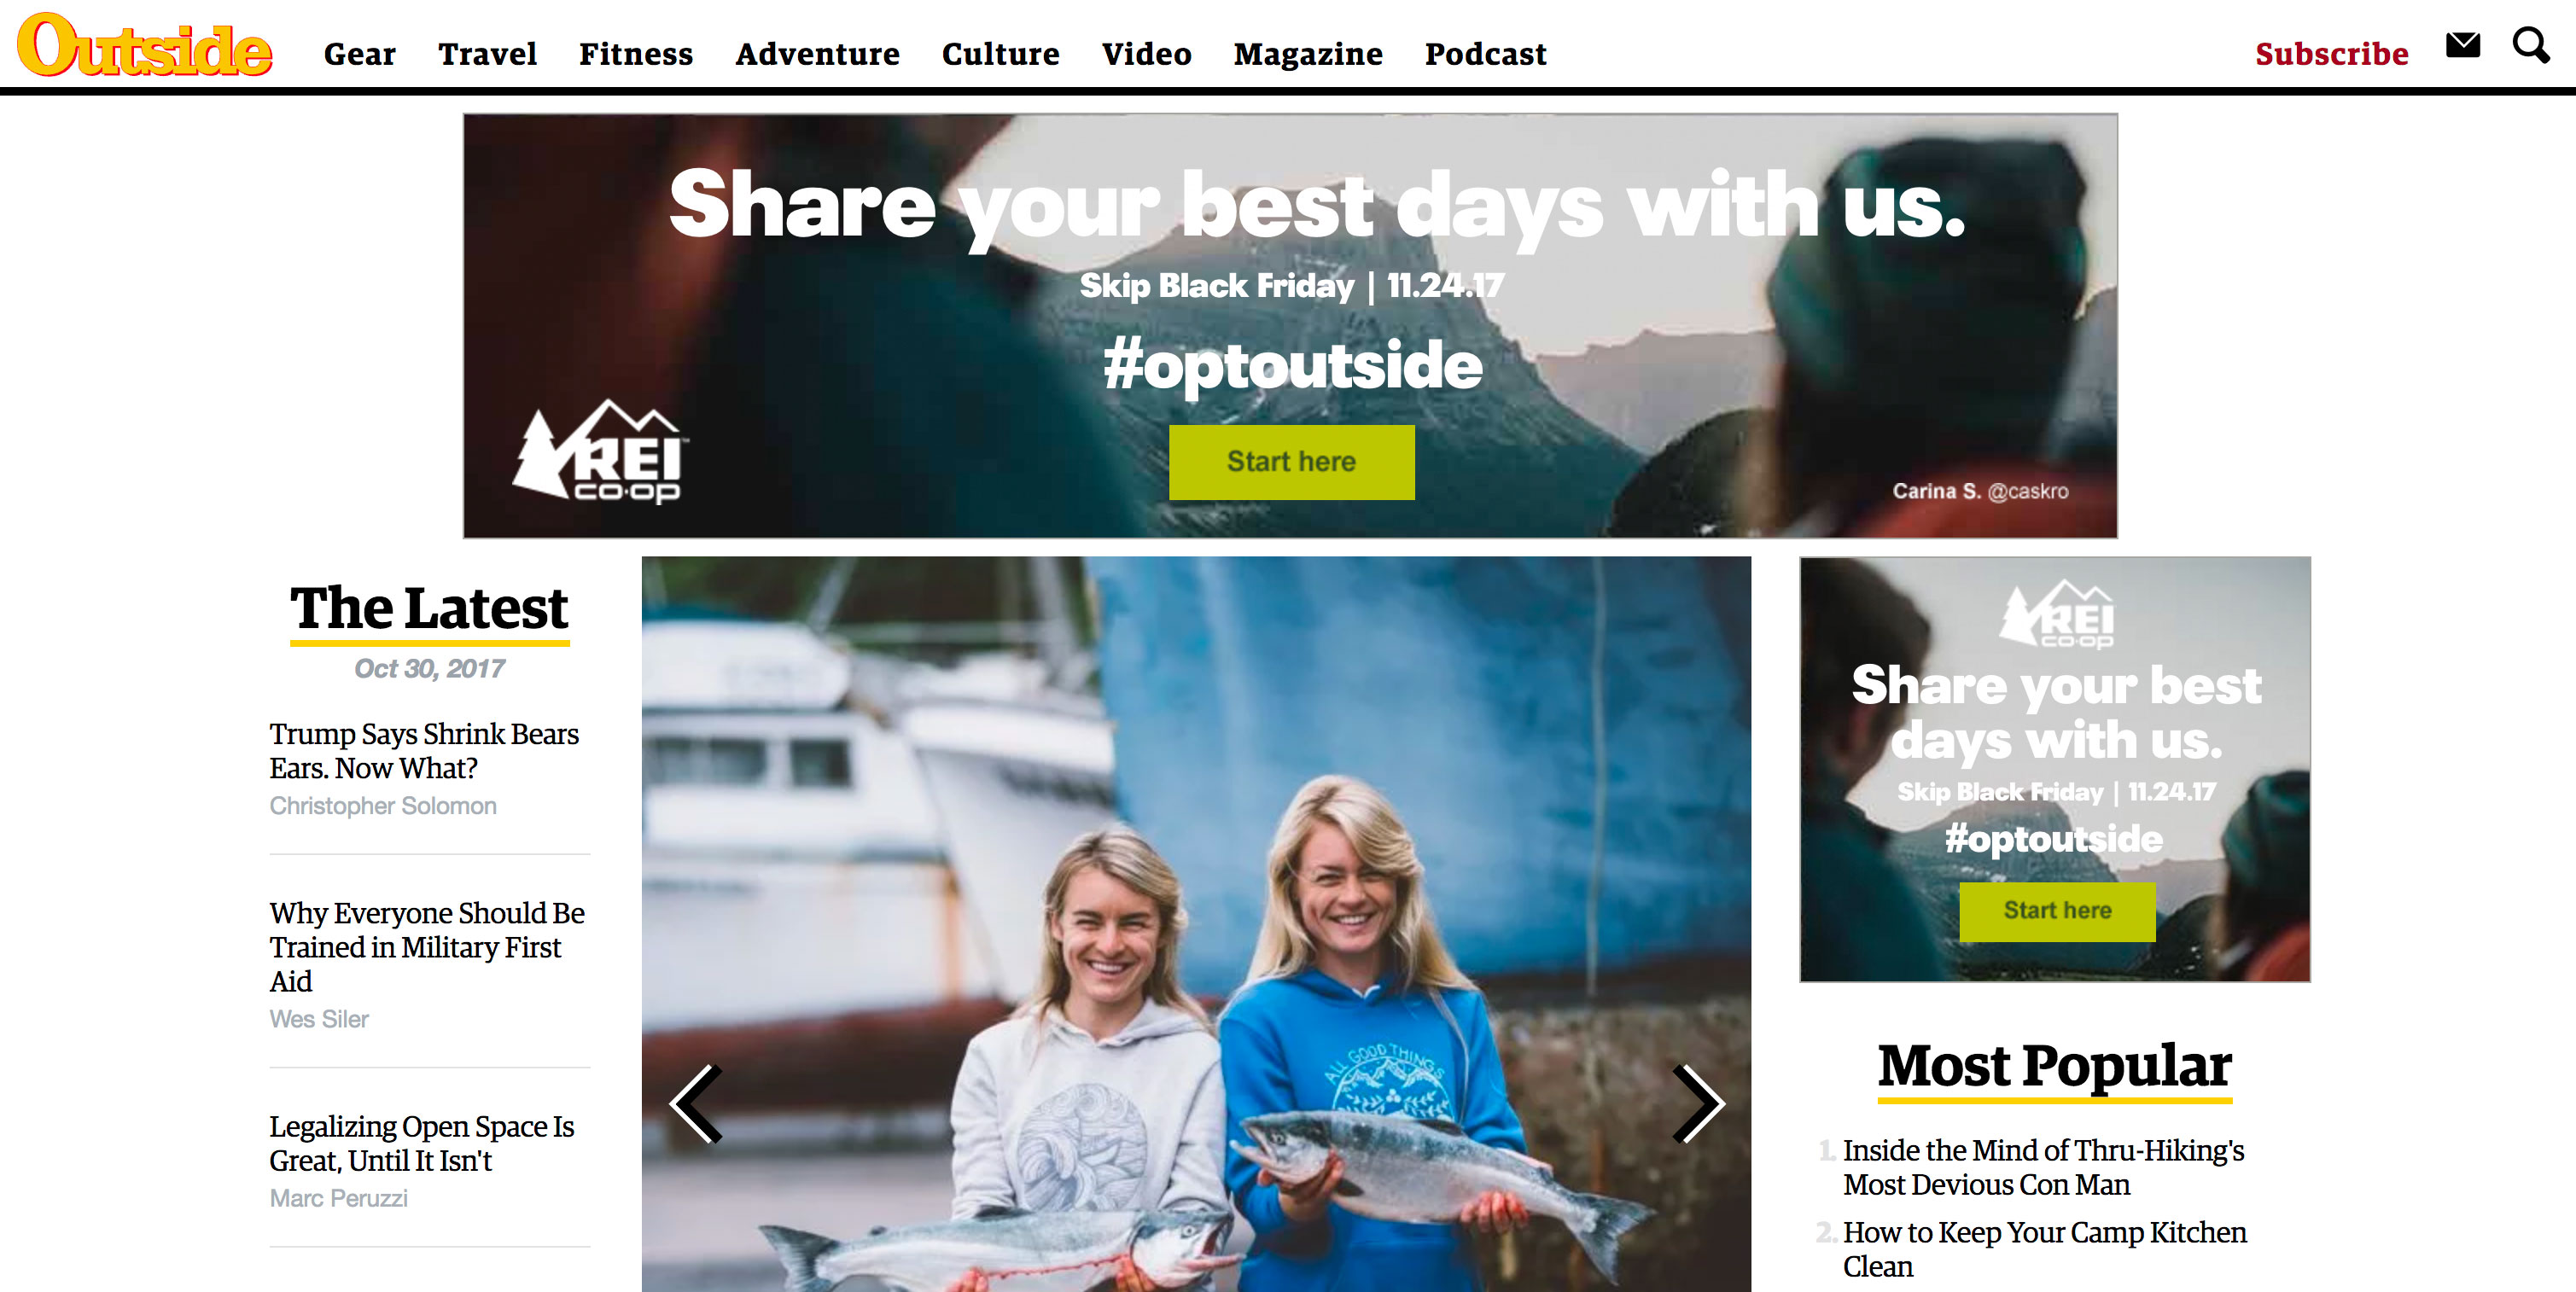Open Legalizing Open Space article

(x=421, y=1143)
